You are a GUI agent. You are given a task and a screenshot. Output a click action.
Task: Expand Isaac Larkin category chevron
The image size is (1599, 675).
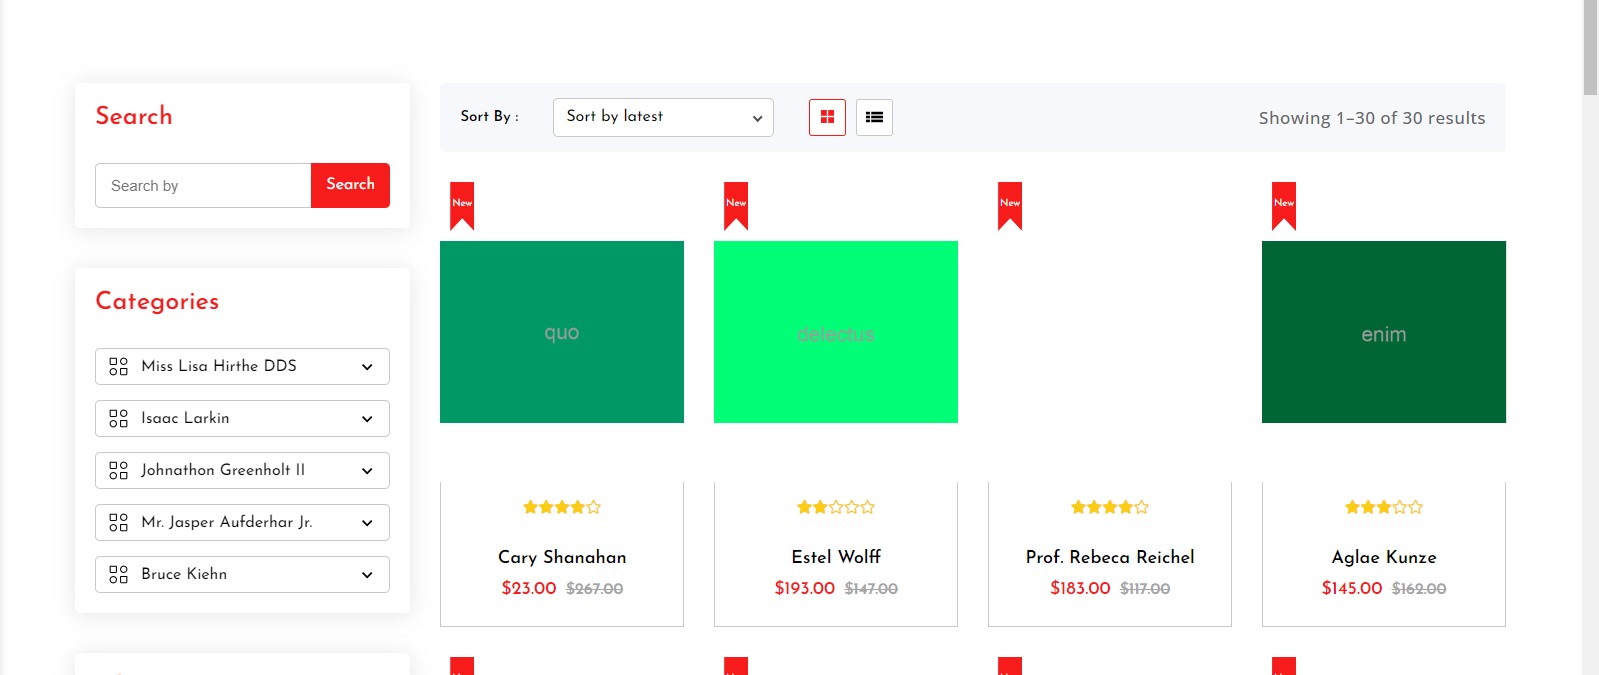tap(367, 419)
